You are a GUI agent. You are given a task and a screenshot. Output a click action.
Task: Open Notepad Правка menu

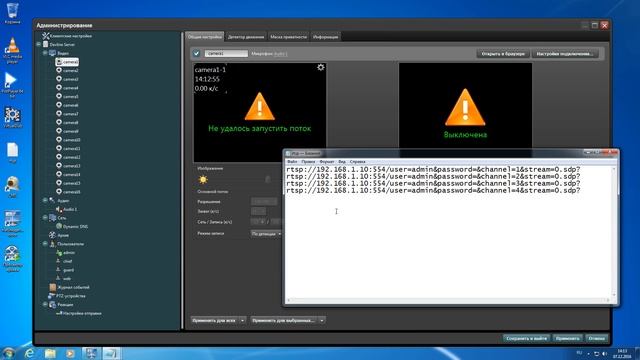click(x=308, y=162)
